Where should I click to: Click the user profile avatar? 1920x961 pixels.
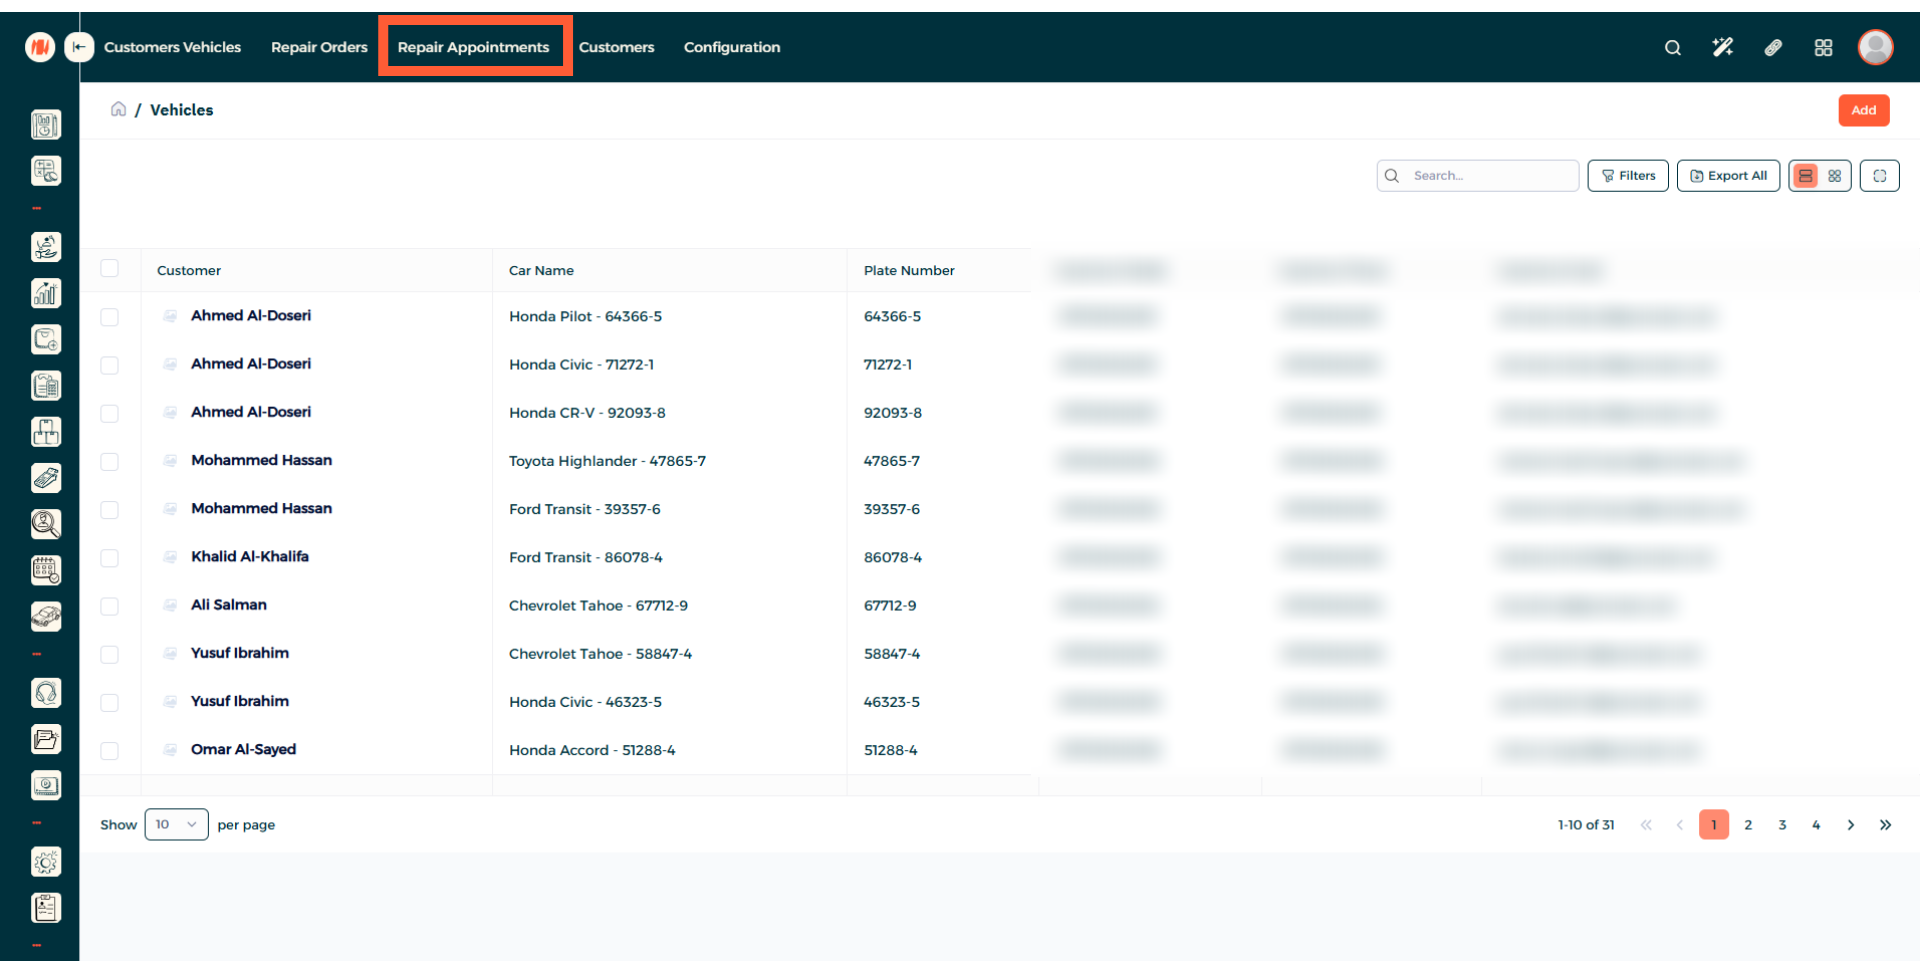(1875, 47)
